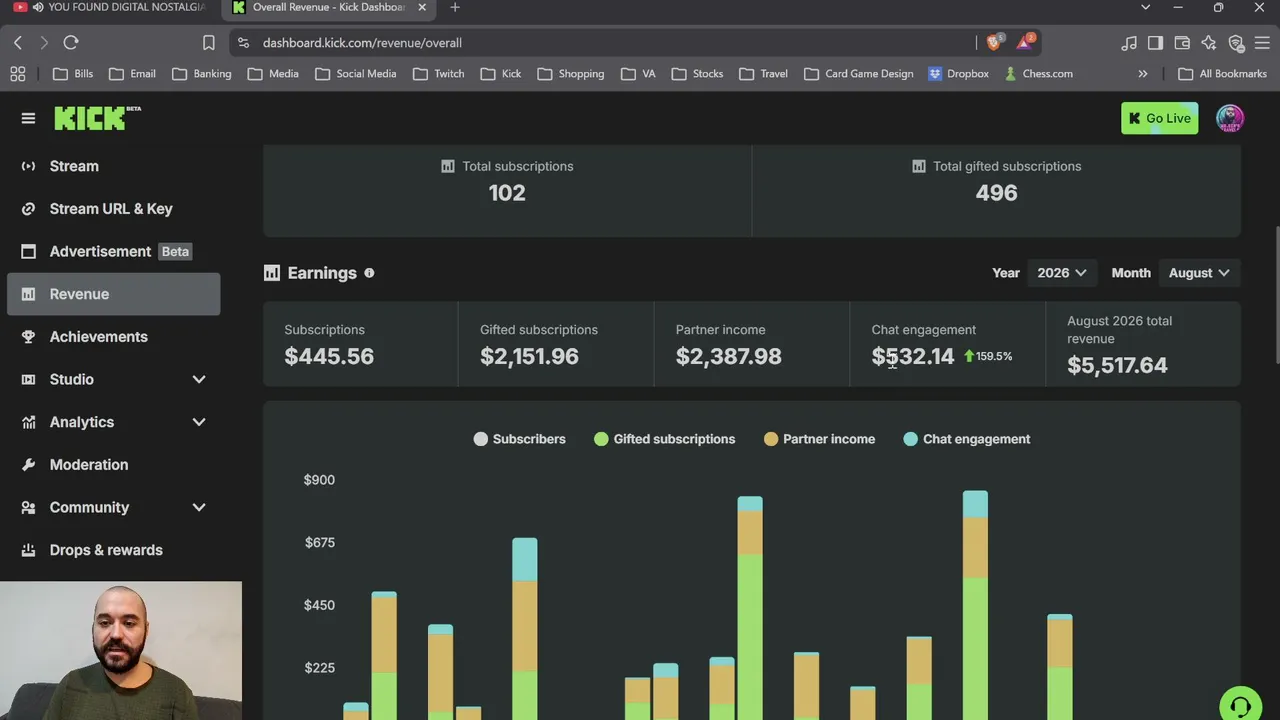Open Advertisement Beta page
1280x720 pixels.
tap(113, 251)
